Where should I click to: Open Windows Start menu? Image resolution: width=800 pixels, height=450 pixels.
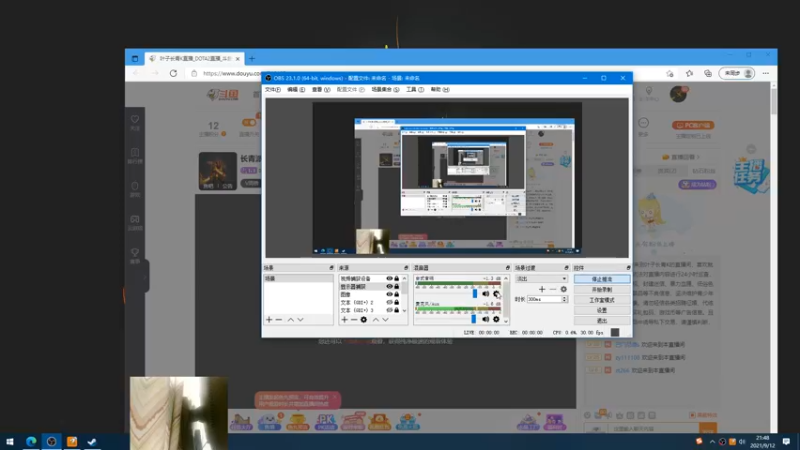(x=10, y=441)
